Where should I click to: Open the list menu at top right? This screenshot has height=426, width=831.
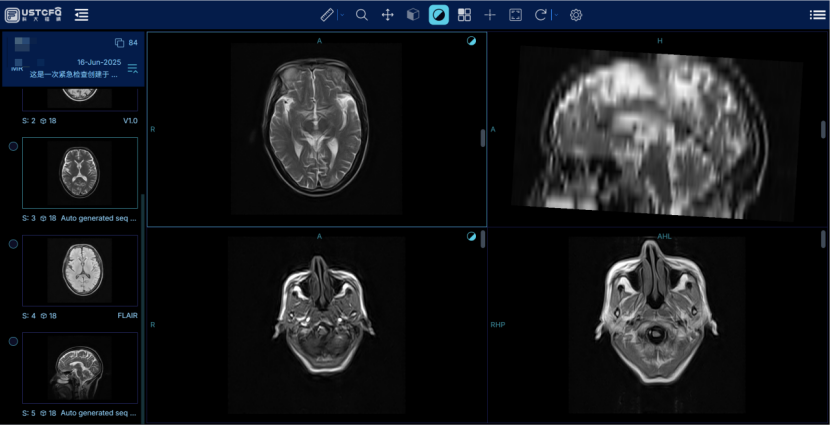pos(817,15)
